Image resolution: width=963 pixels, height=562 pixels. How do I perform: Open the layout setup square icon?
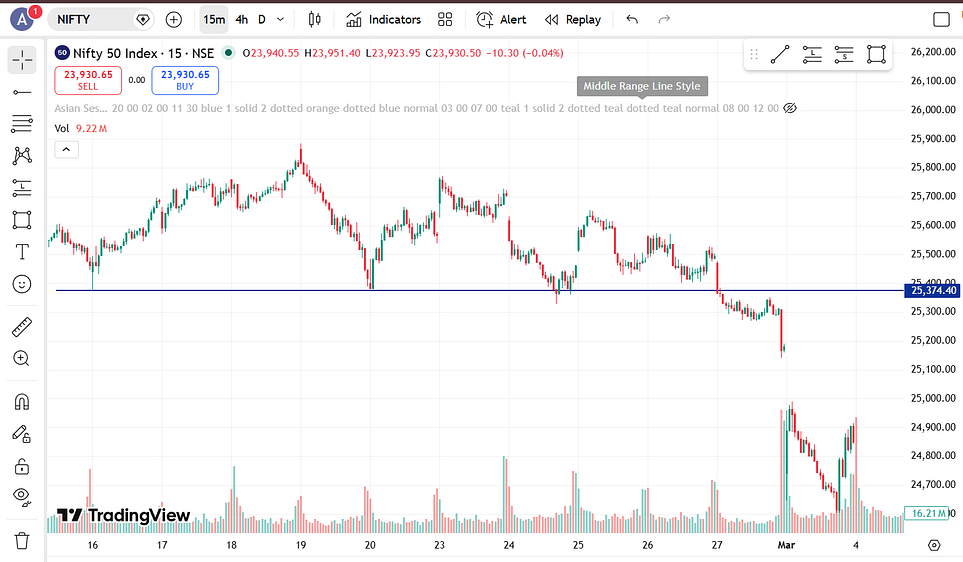tap(942, 20)
